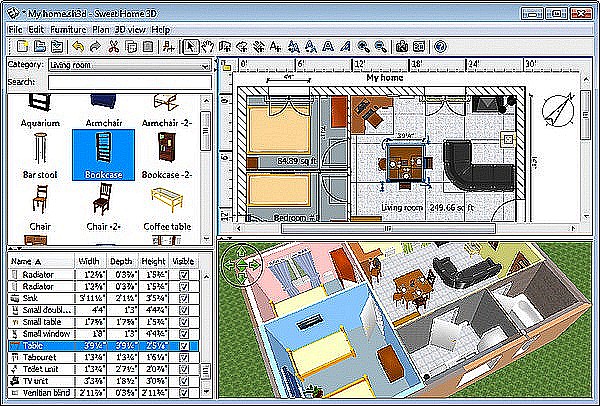Image resolution: width=600 pixels, height=406 pixels.
Task: Choose the Add text tool
Action: 276,47
